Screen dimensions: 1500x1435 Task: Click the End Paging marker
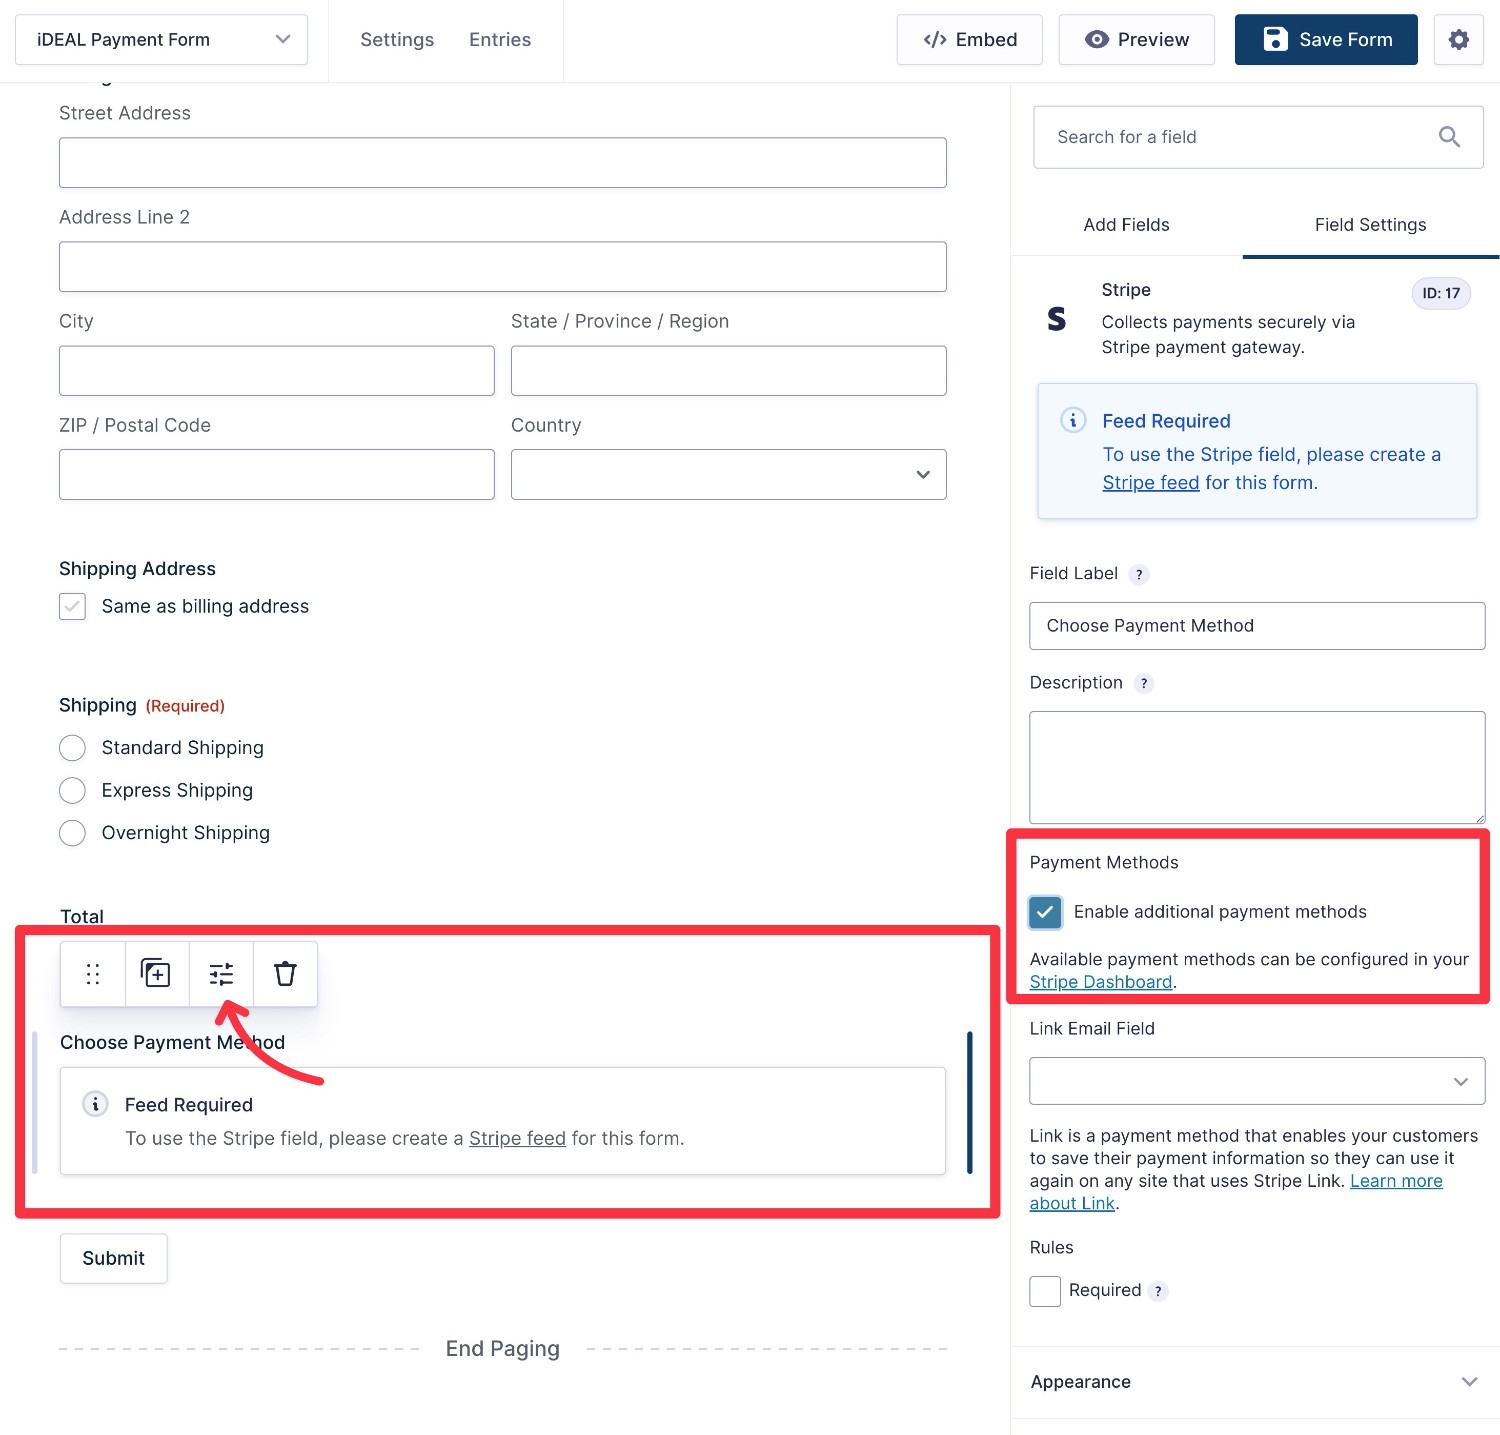click(502, 1349)
